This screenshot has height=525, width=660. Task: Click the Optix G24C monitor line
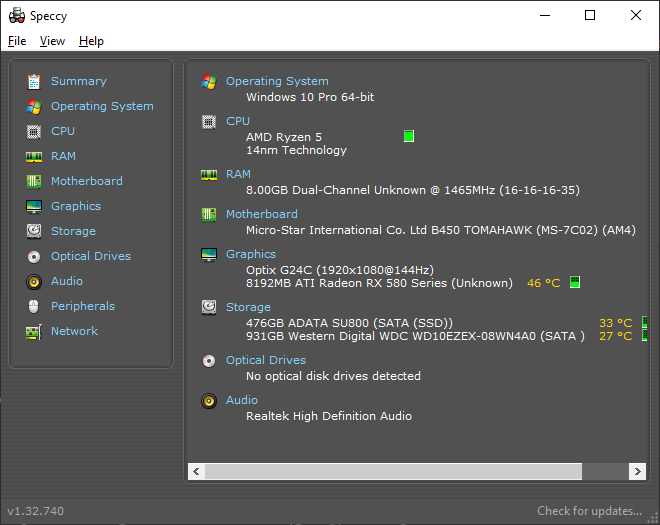tap(340, 270)
